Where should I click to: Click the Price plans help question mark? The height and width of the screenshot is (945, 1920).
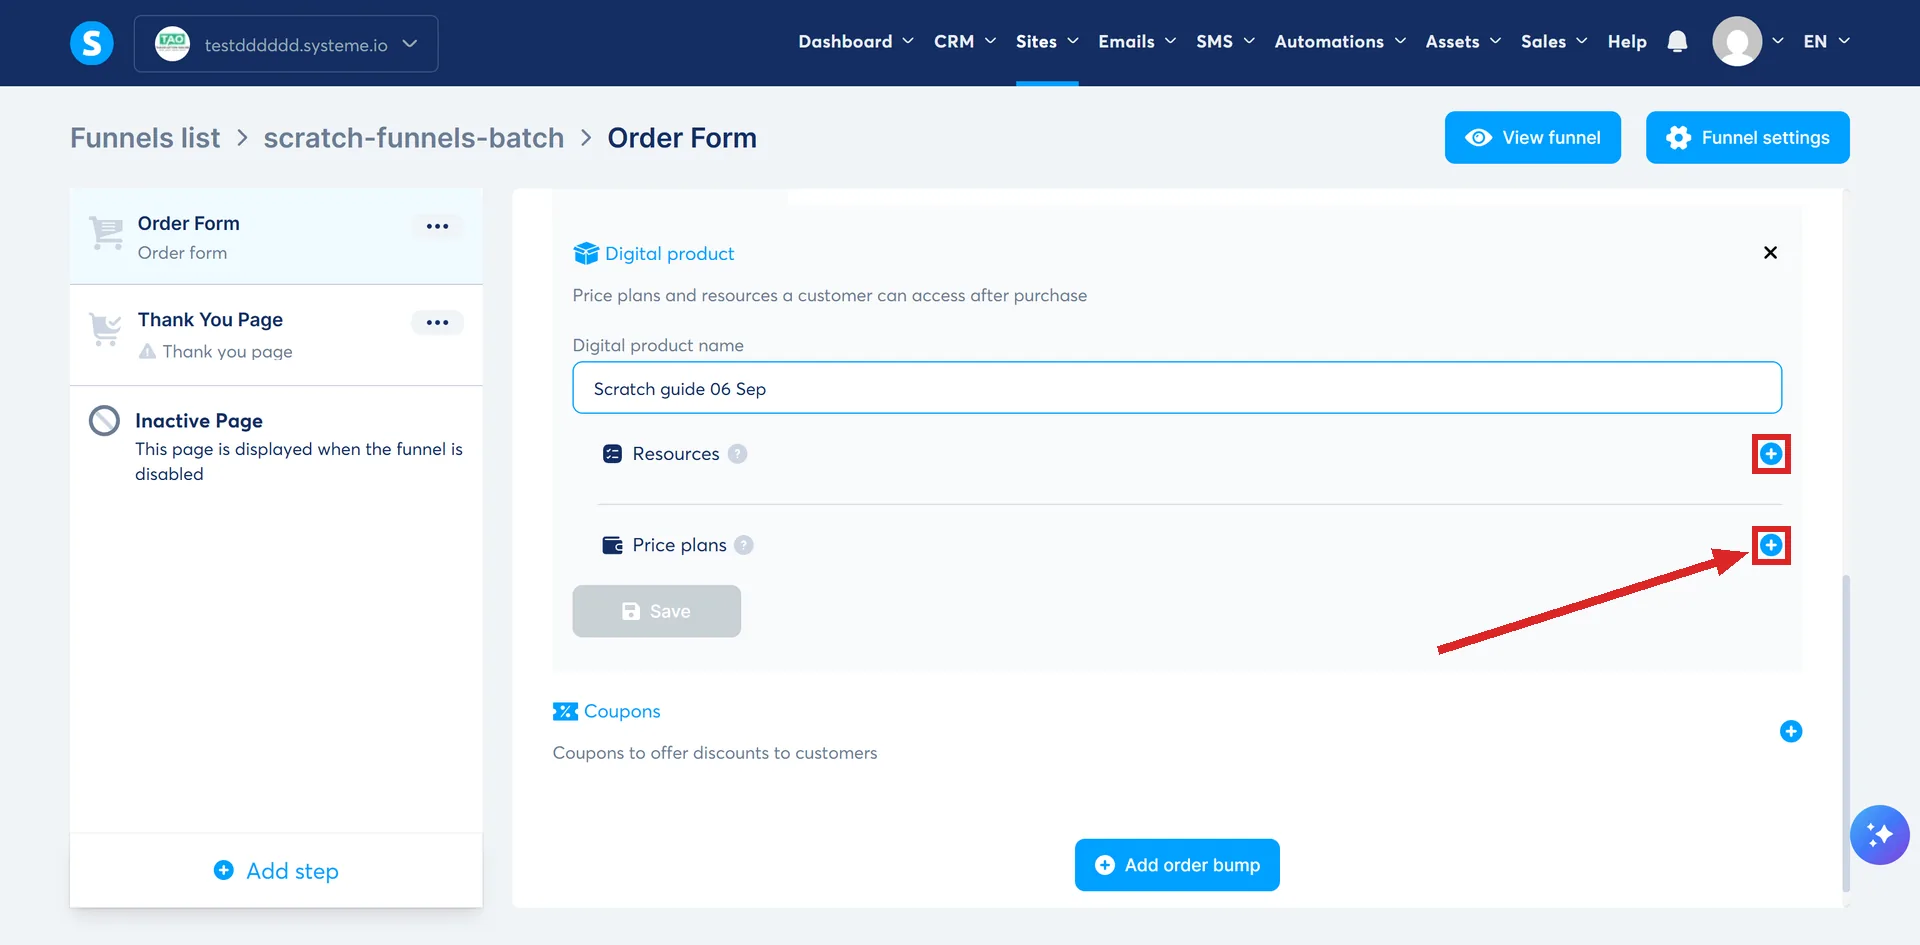tap(743, 545)
